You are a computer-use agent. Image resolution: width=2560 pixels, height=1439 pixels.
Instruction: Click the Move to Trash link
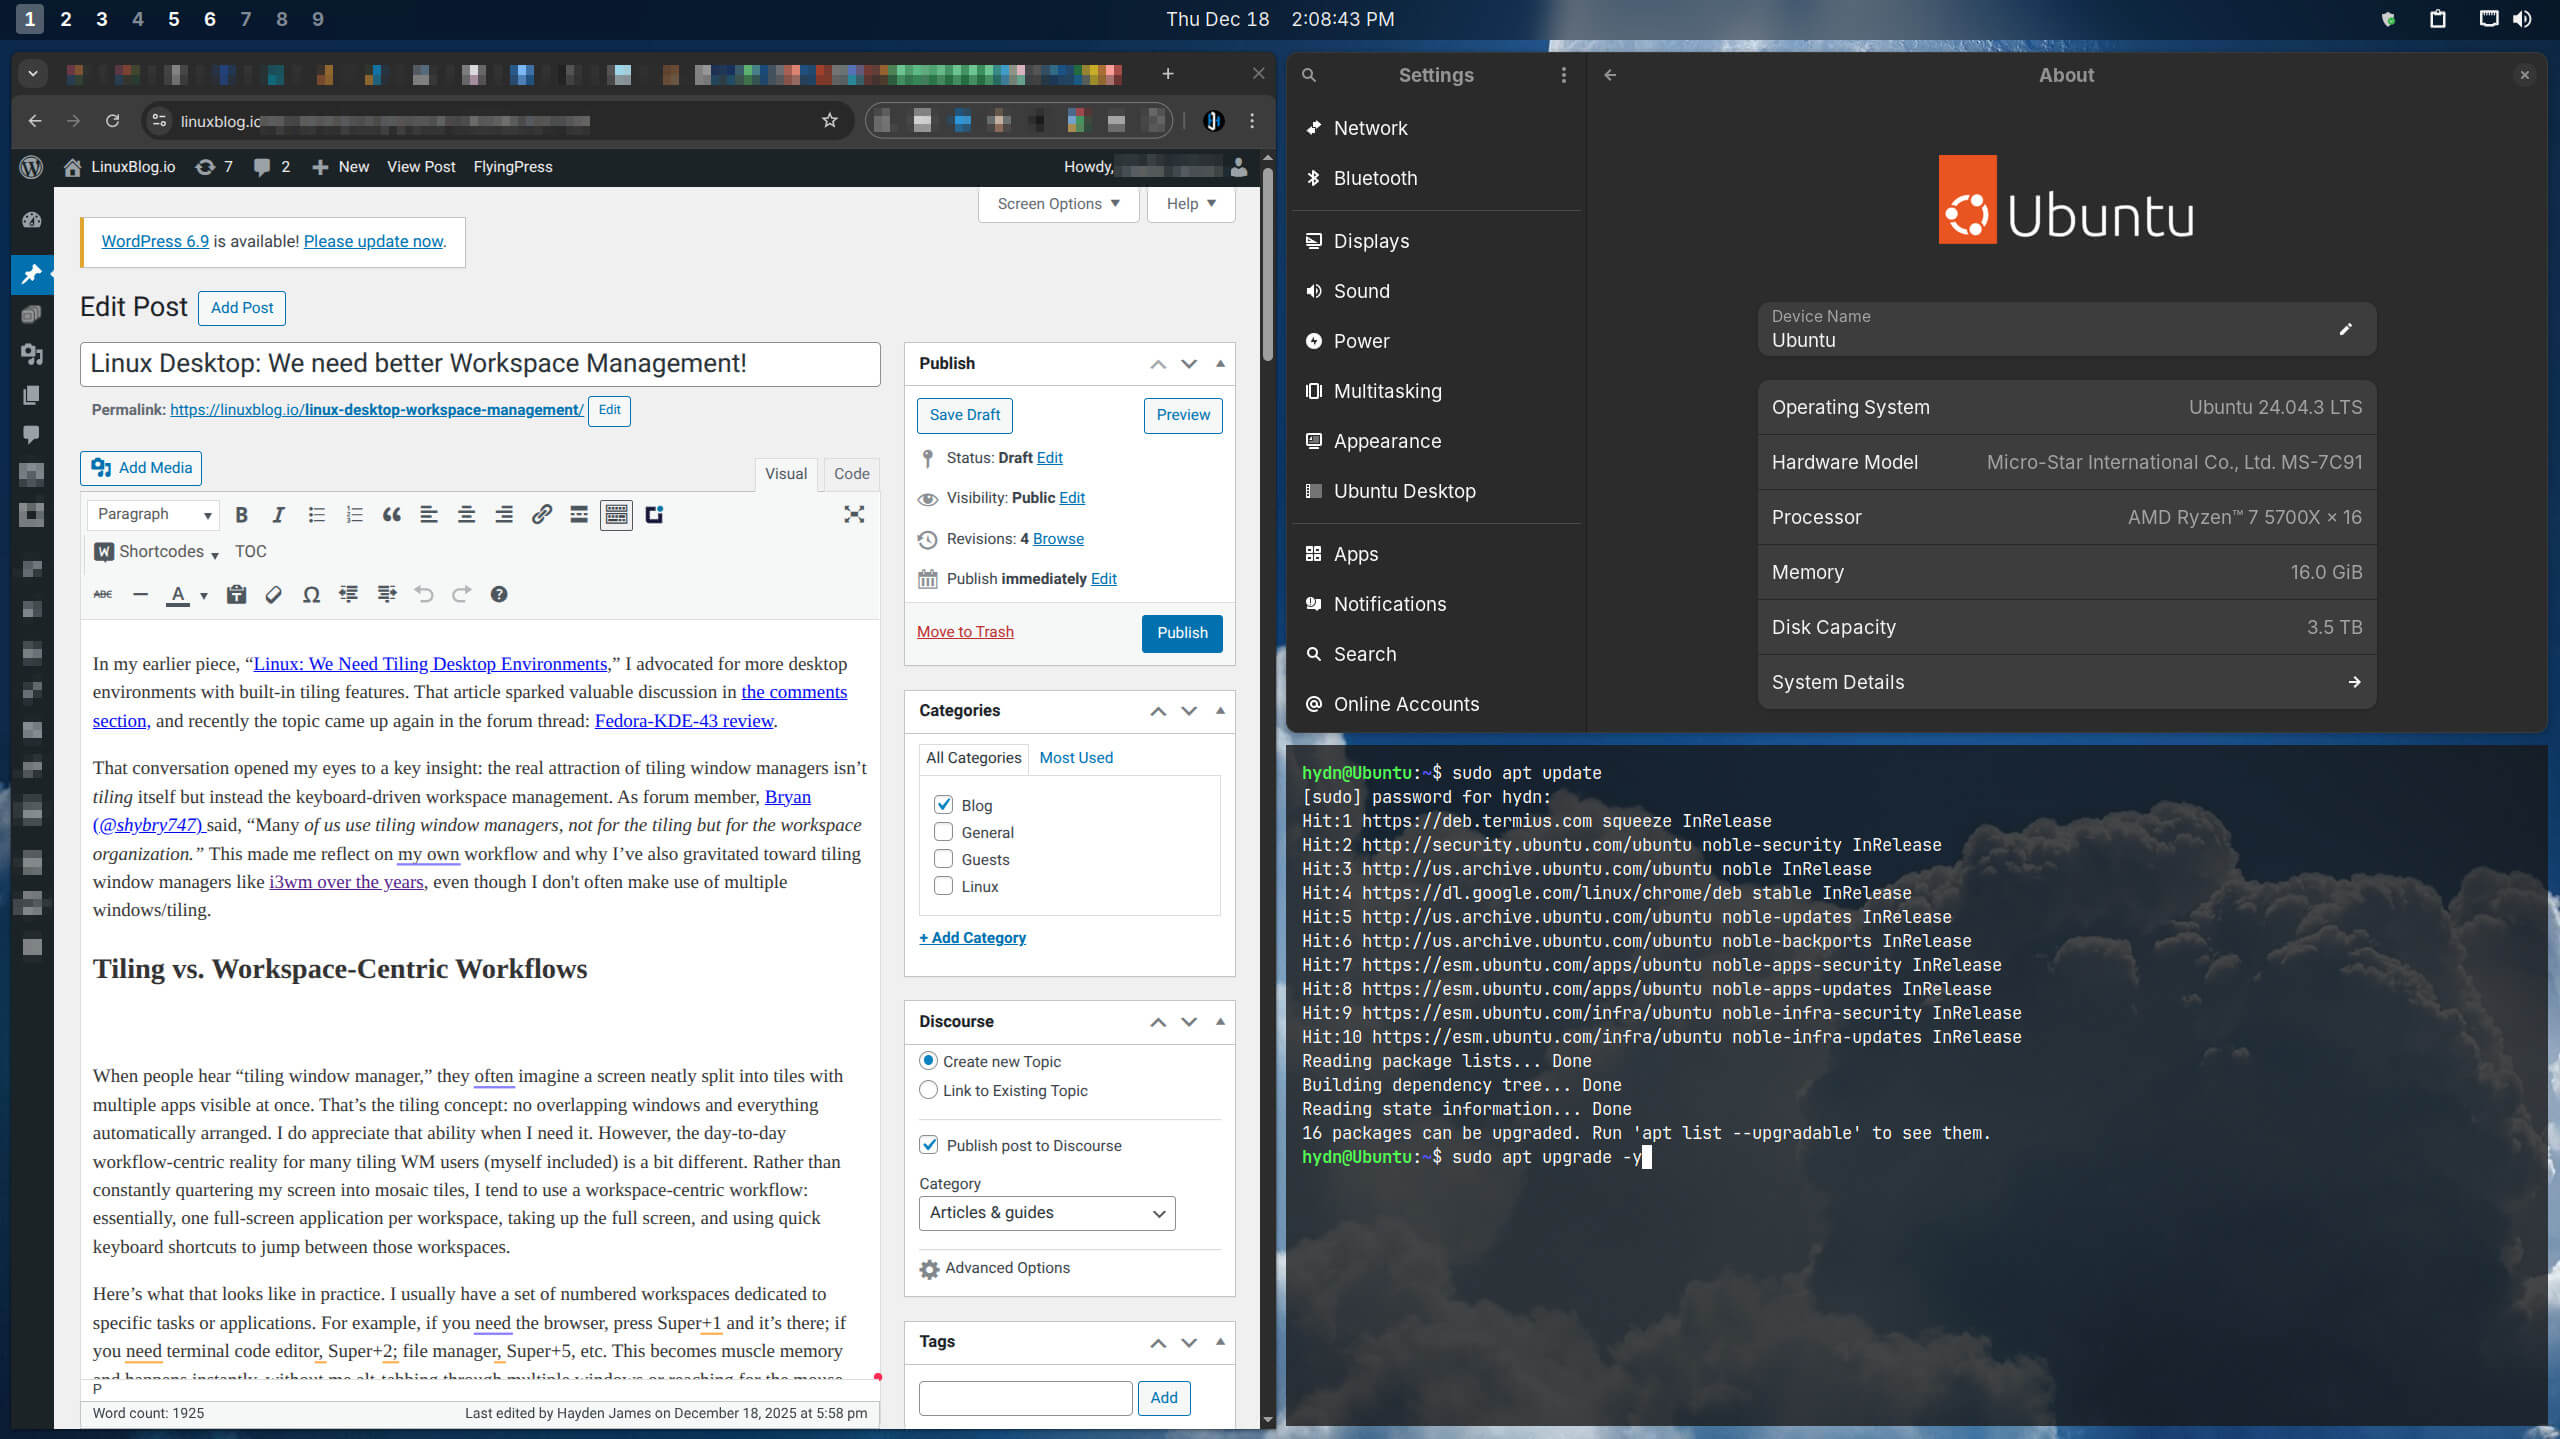click(965, 632)
